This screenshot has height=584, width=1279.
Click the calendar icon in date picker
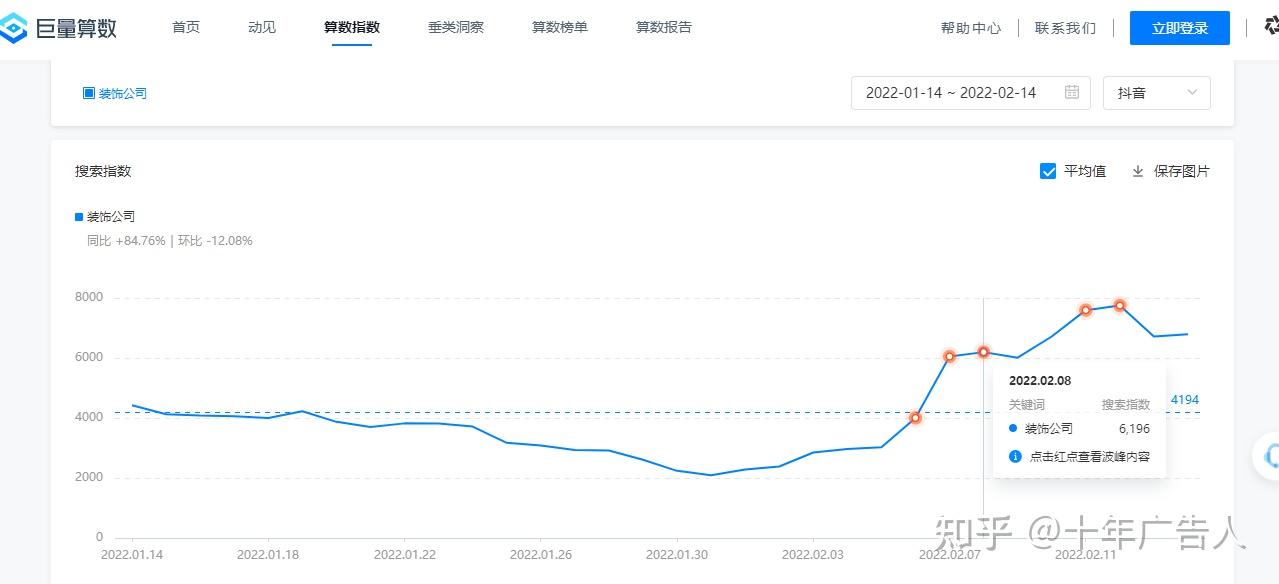point(1072,92)
